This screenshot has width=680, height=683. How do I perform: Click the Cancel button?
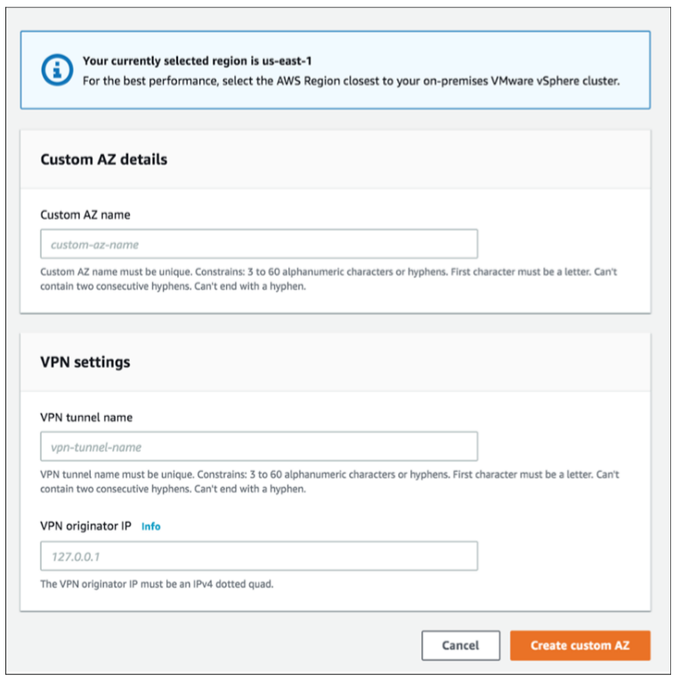click(x=460, y=646)
